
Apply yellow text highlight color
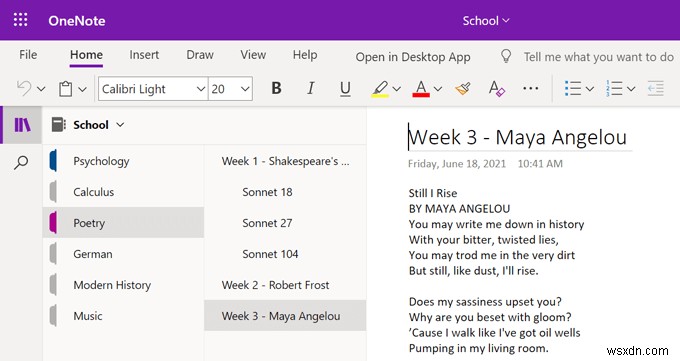(x=380, y=89)
